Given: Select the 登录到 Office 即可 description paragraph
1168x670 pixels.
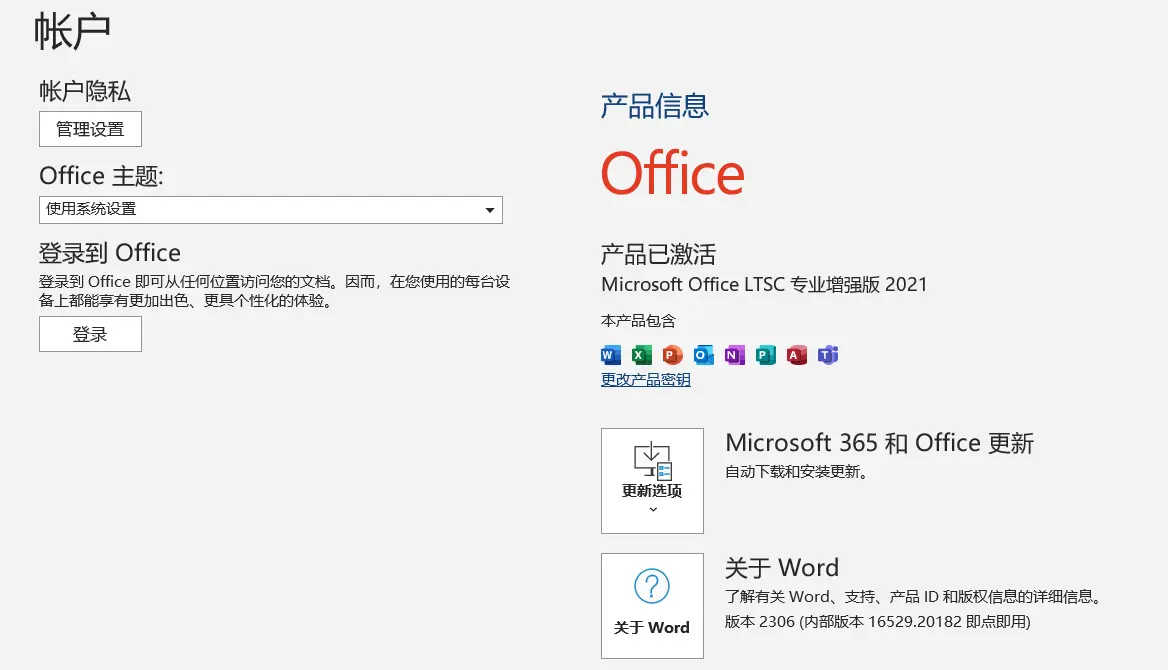Looking at the screenshot, I should (275, 291).
